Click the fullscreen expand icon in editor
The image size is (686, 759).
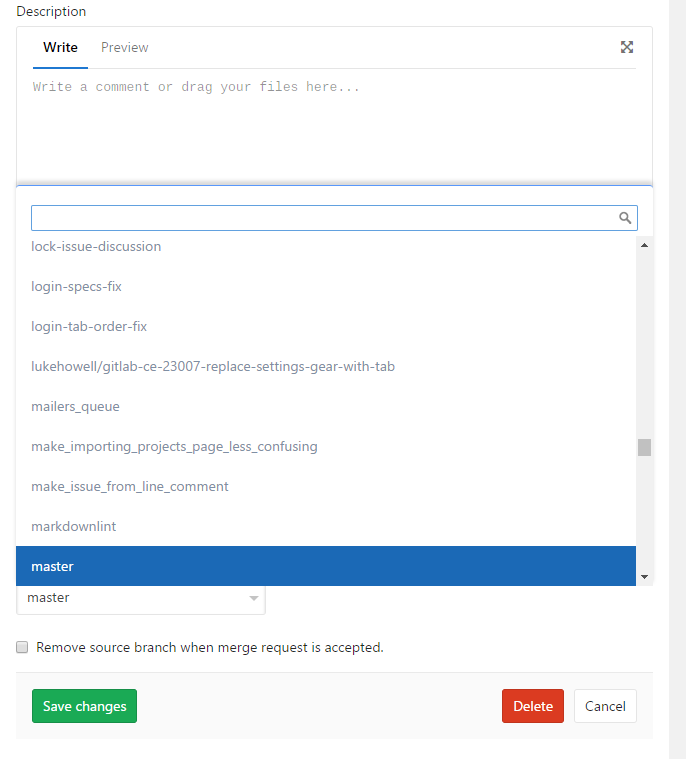(x=627, y=47)
